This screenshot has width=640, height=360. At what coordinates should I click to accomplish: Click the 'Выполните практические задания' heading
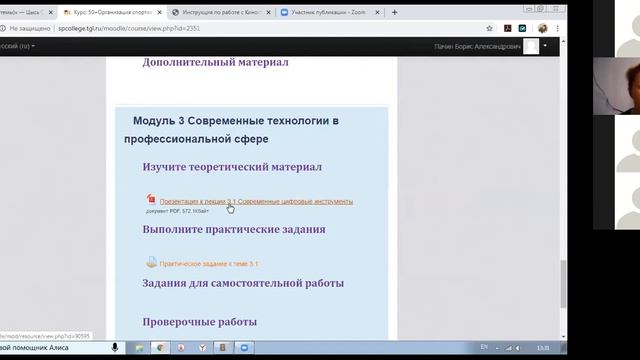(x=234, y=230)
